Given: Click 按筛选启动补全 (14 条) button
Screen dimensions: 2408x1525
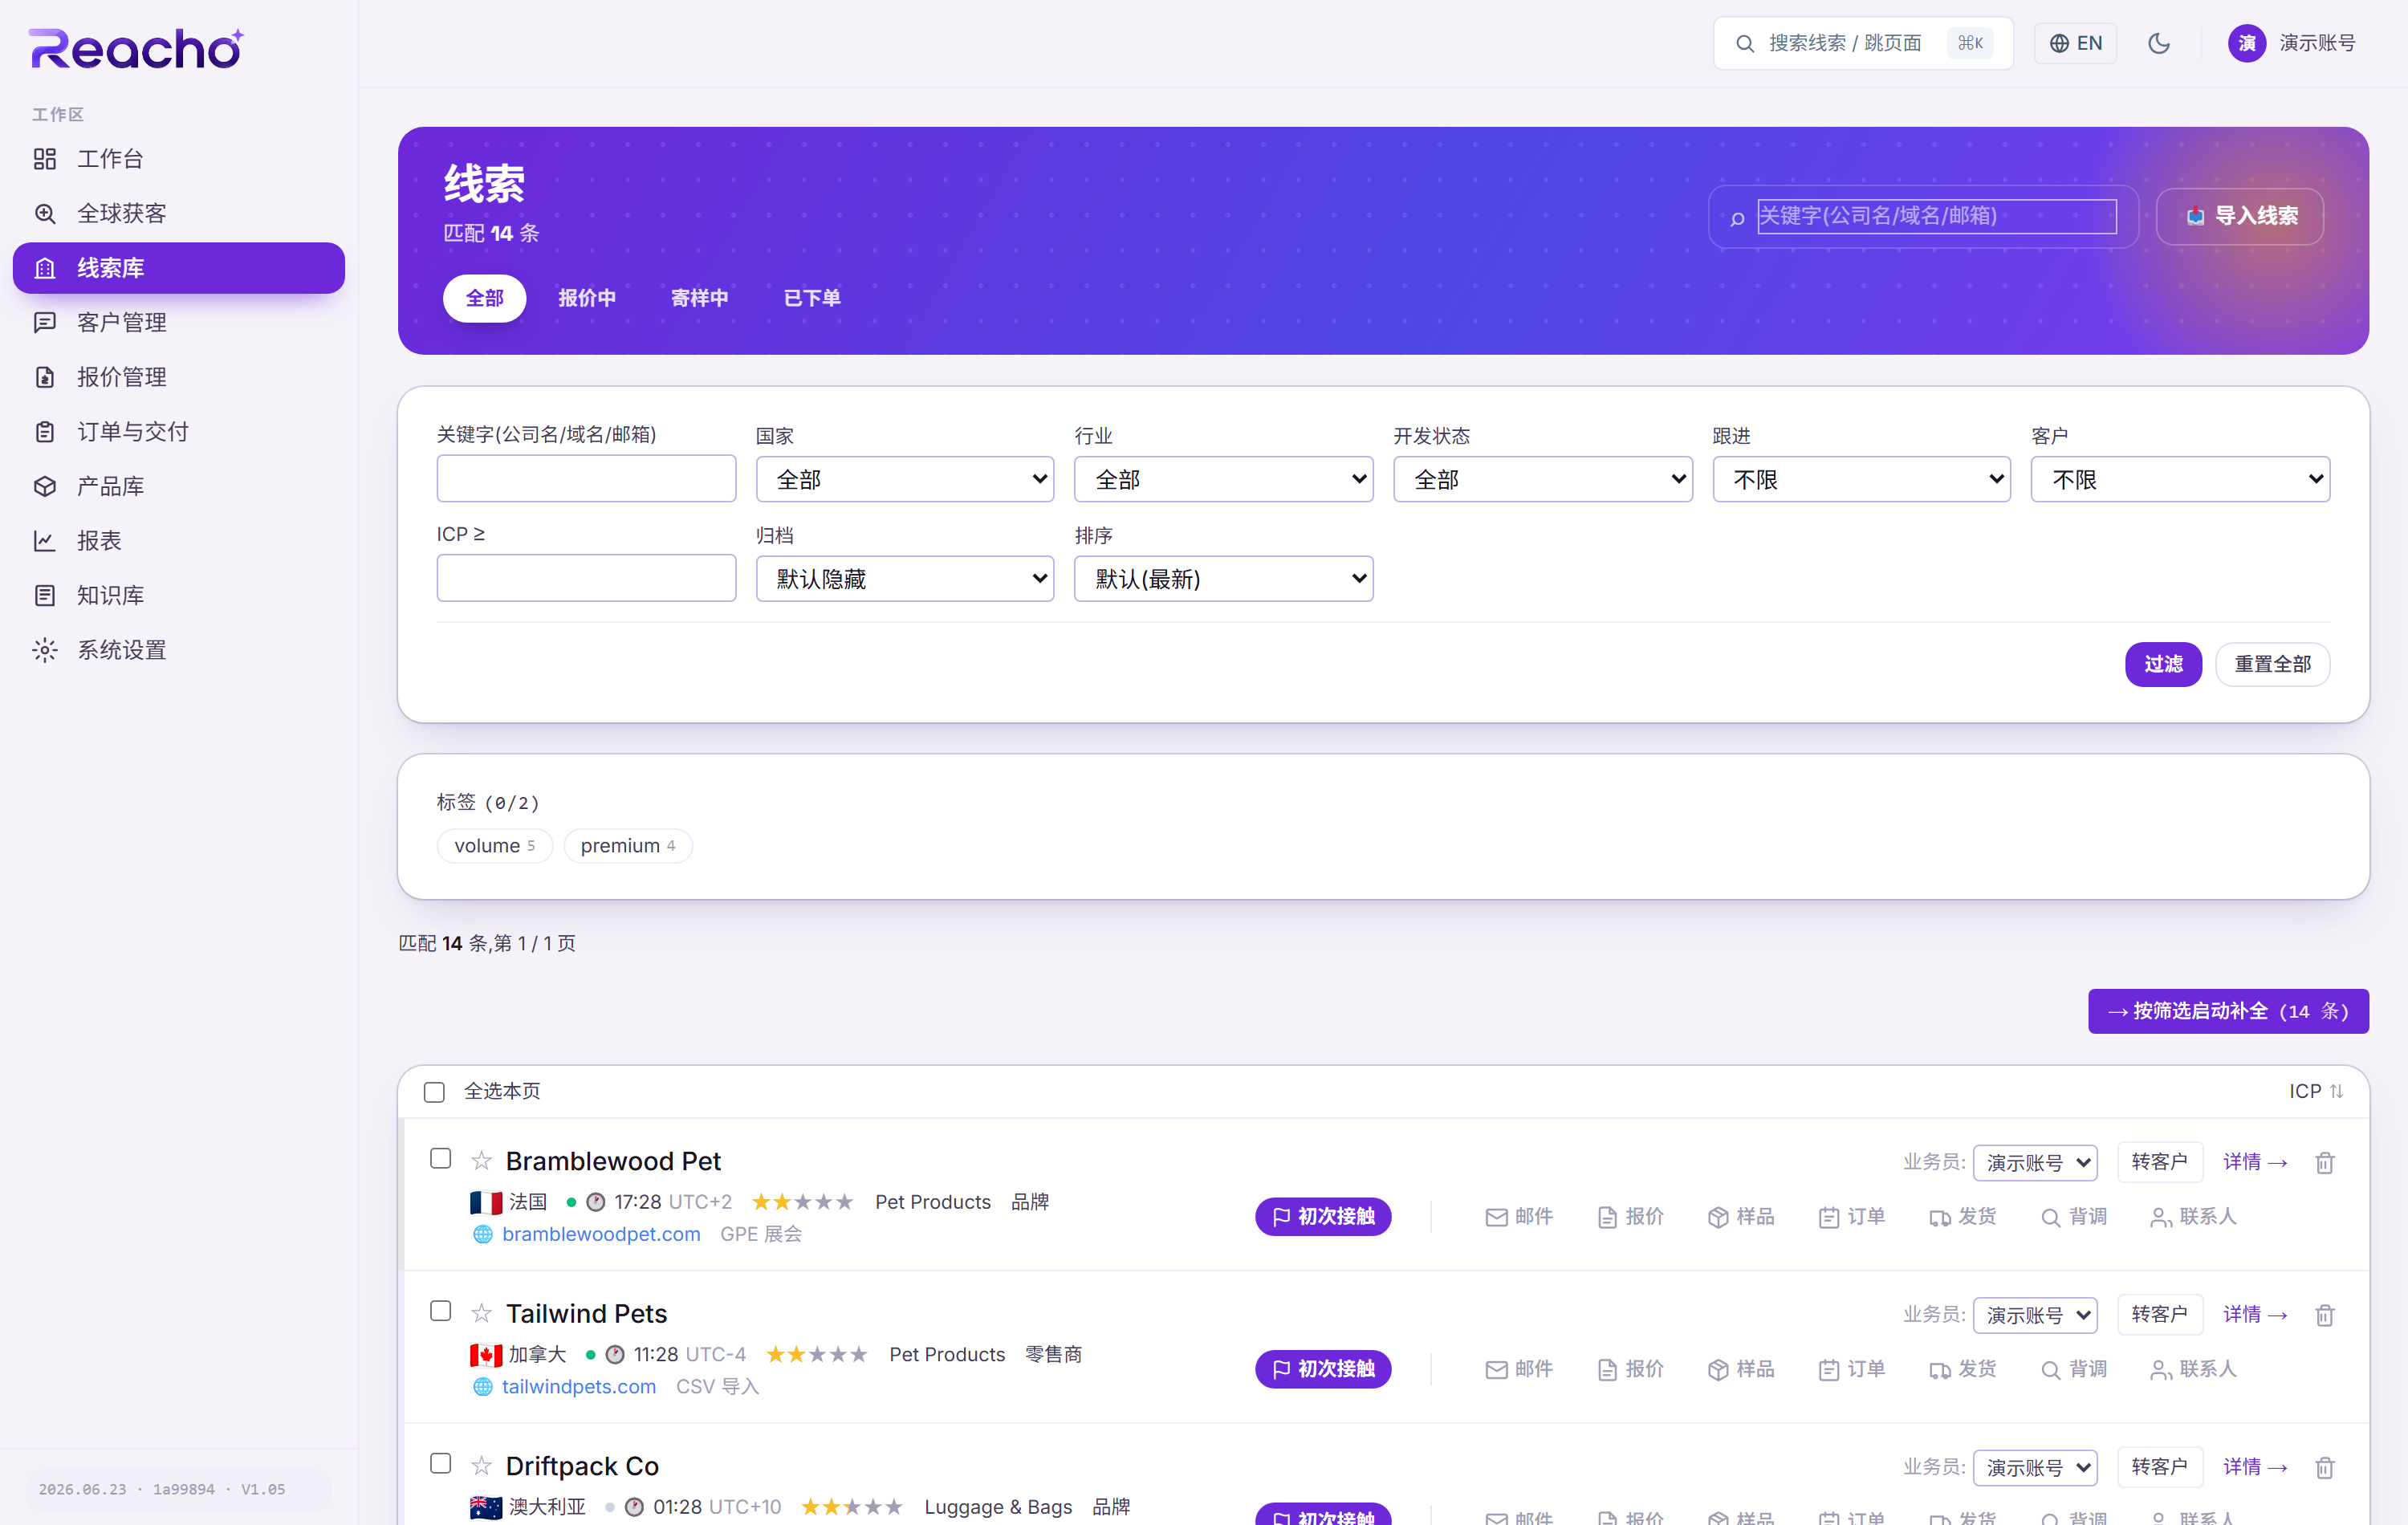Looking at the screenshot, I should point(2228,1011).
